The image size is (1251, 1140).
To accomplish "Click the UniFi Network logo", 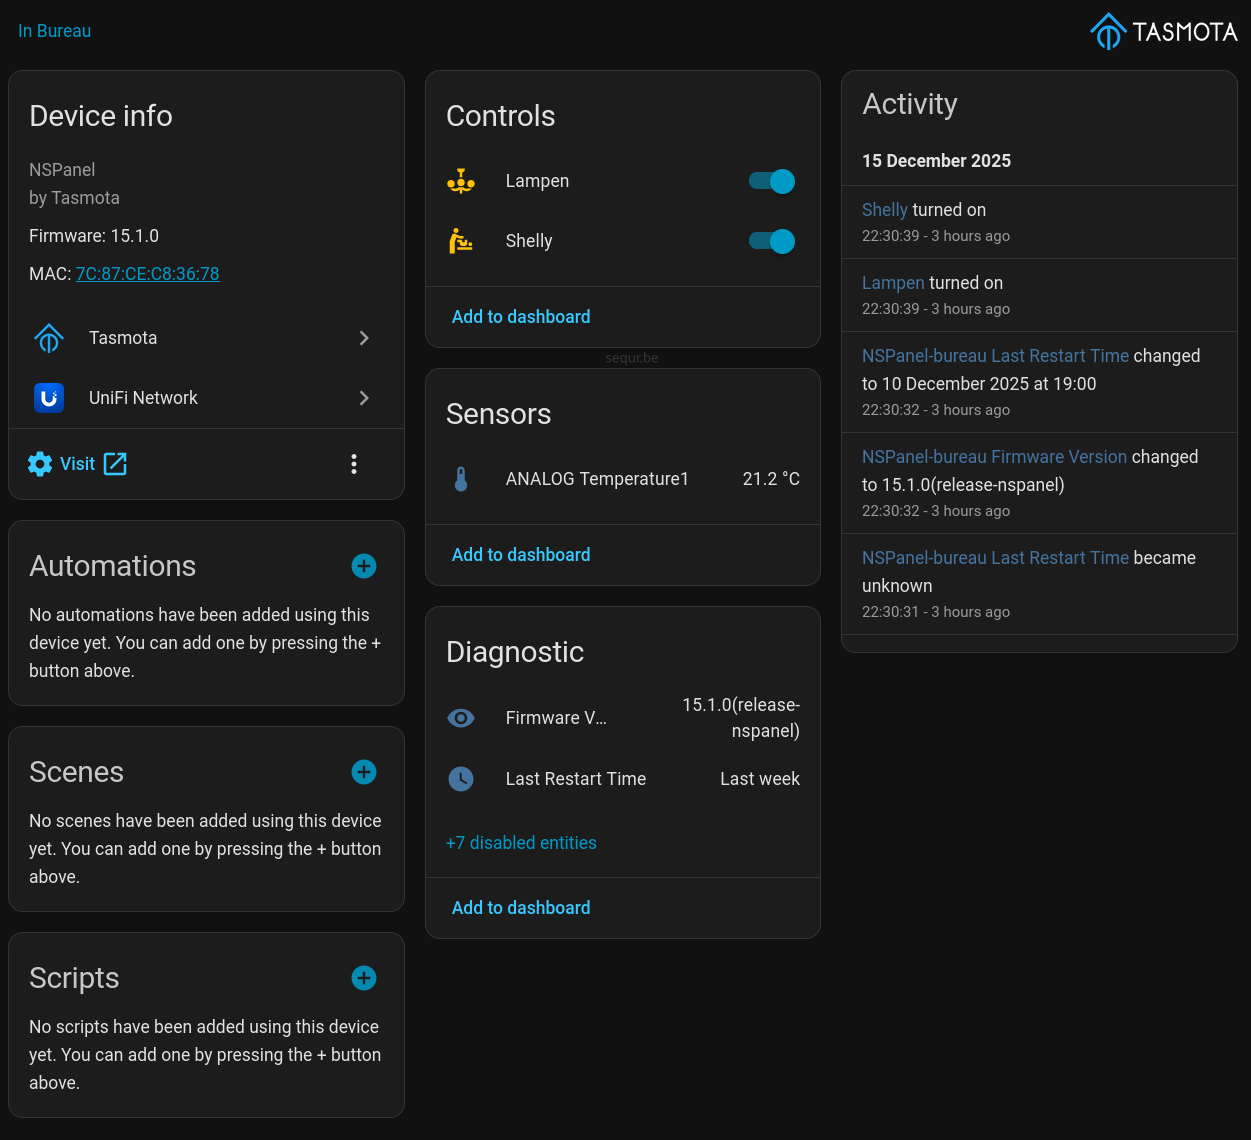I will click(x=48, y=398).
